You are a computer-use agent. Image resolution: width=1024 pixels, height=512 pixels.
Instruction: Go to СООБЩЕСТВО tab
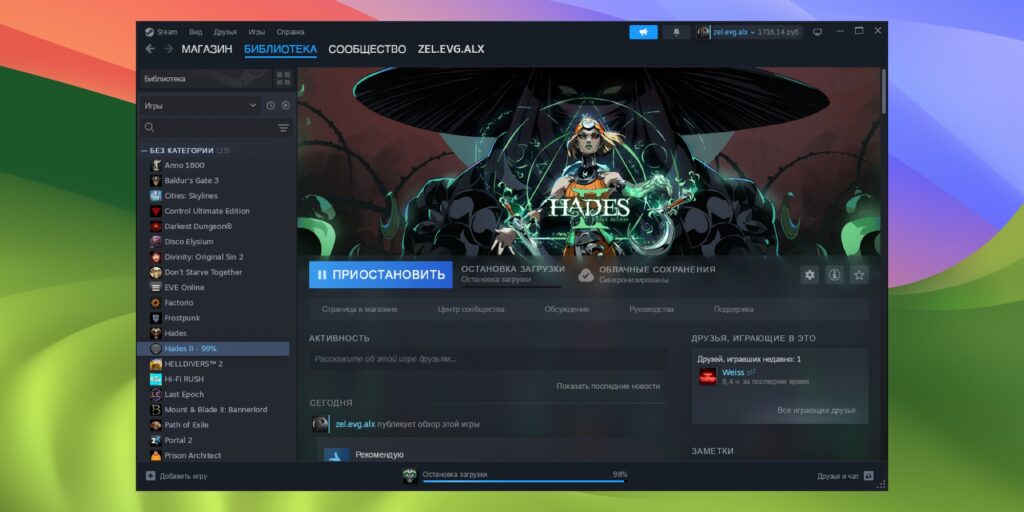(367, 49)
